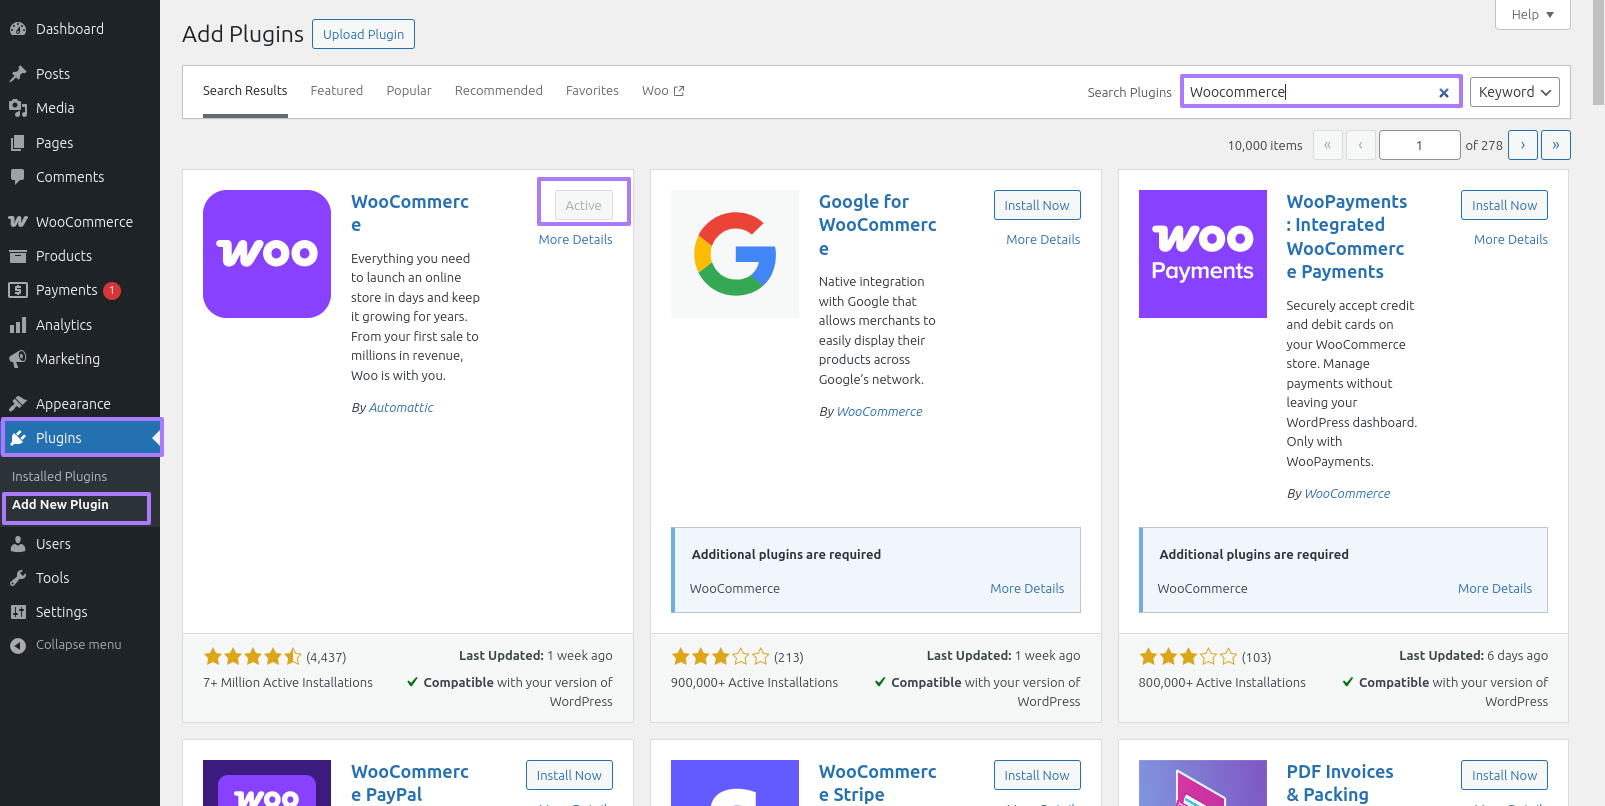Open More Details under Google for WooCommerce Install button

[x=1043, y=240]
